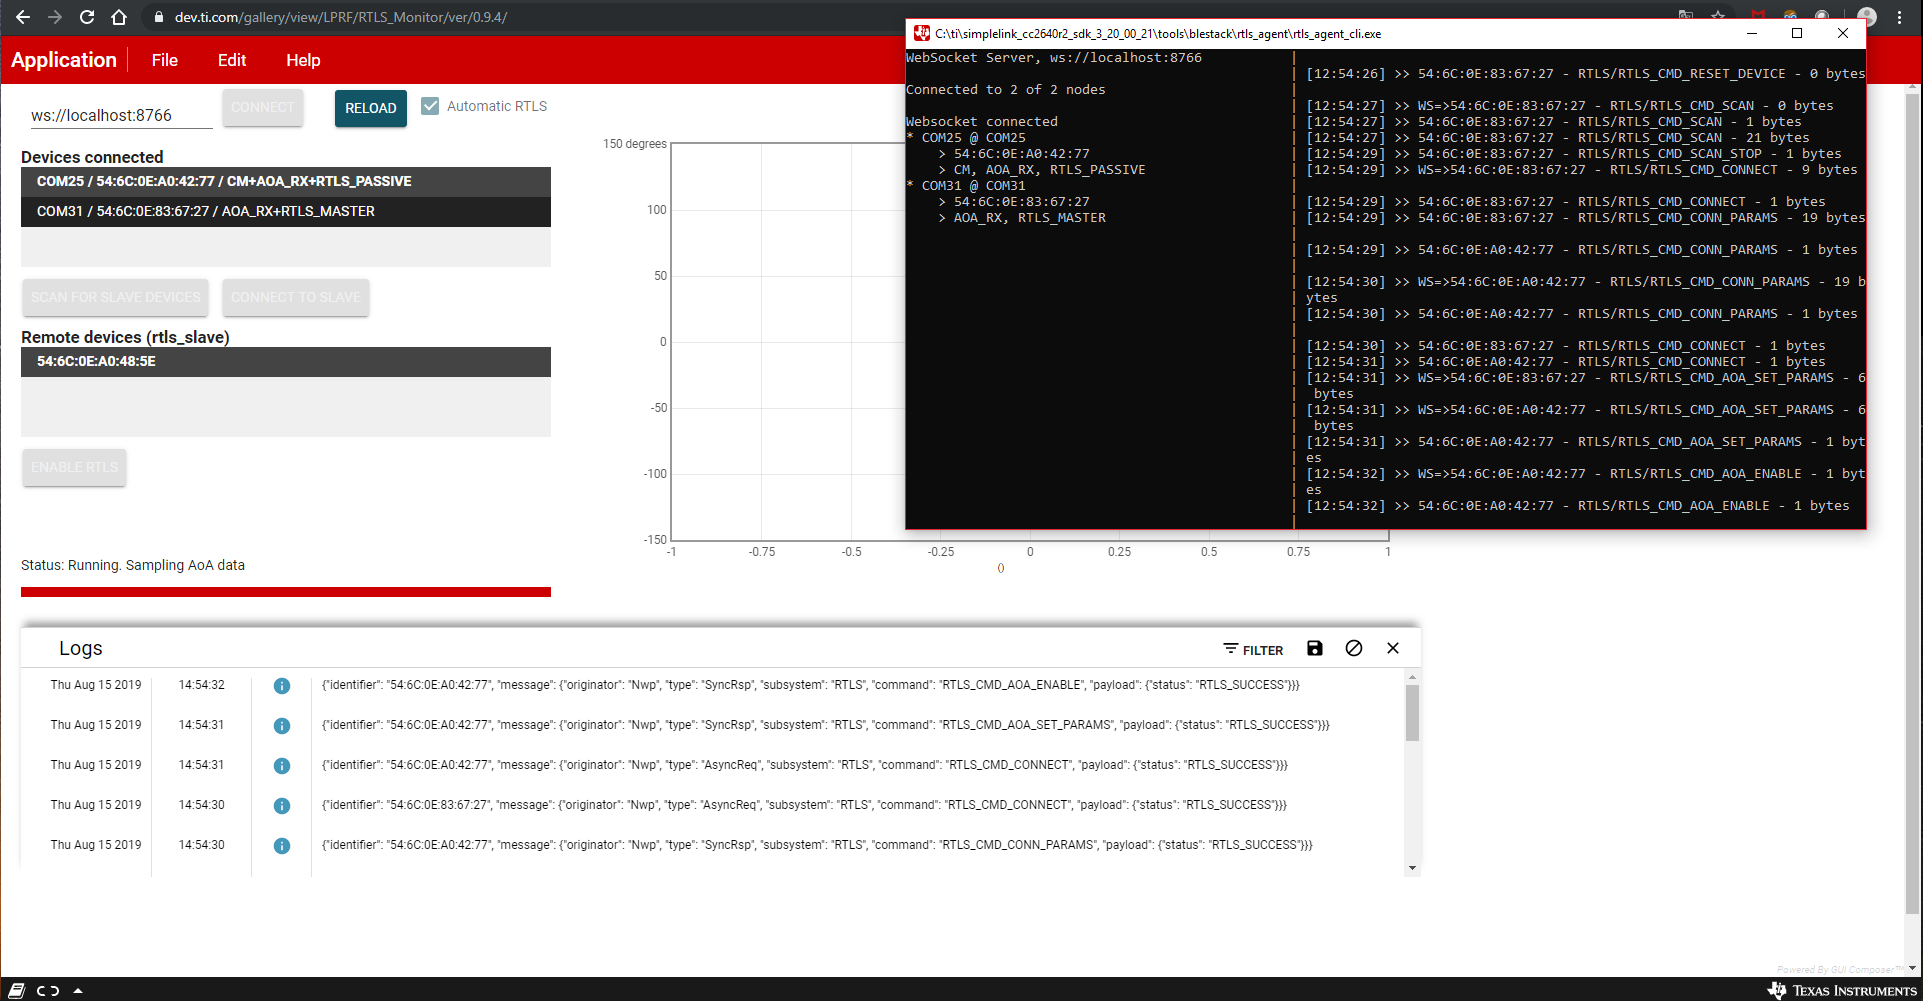Screen dimensions: 1923x1001
Task: Go to the browser home page
Action: [119, 17]
